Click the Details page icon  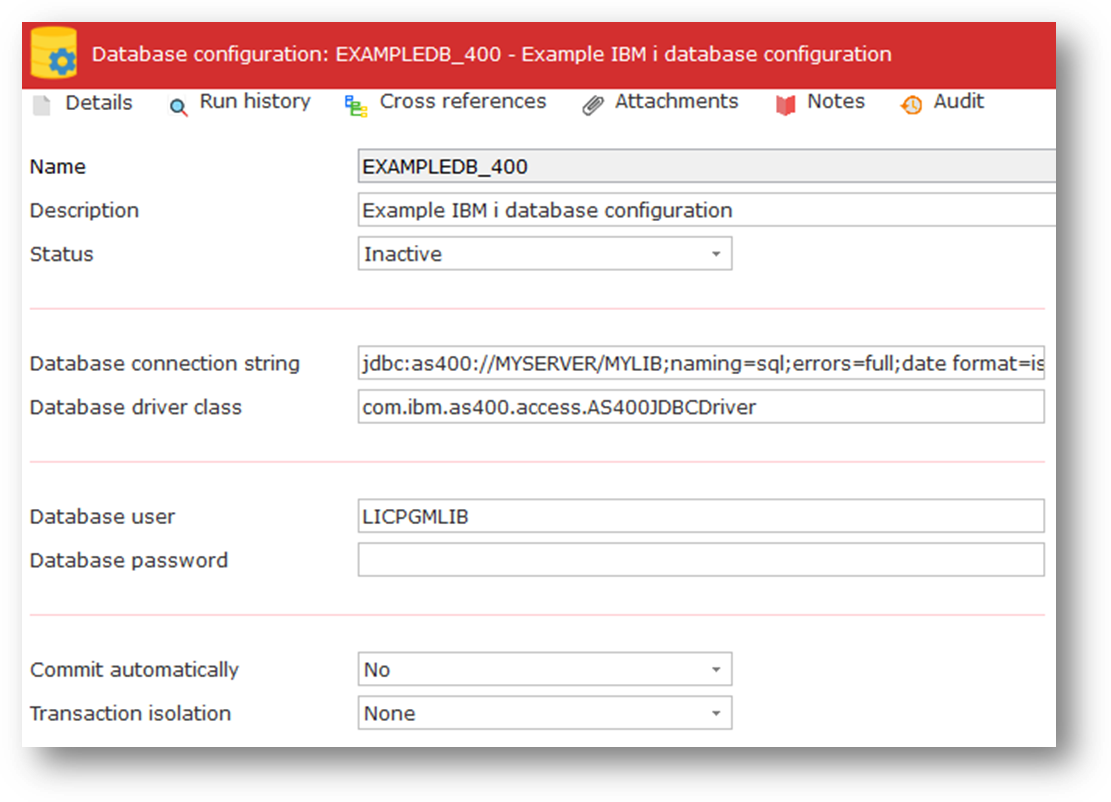pyautogui.click(x=40, y=104)
